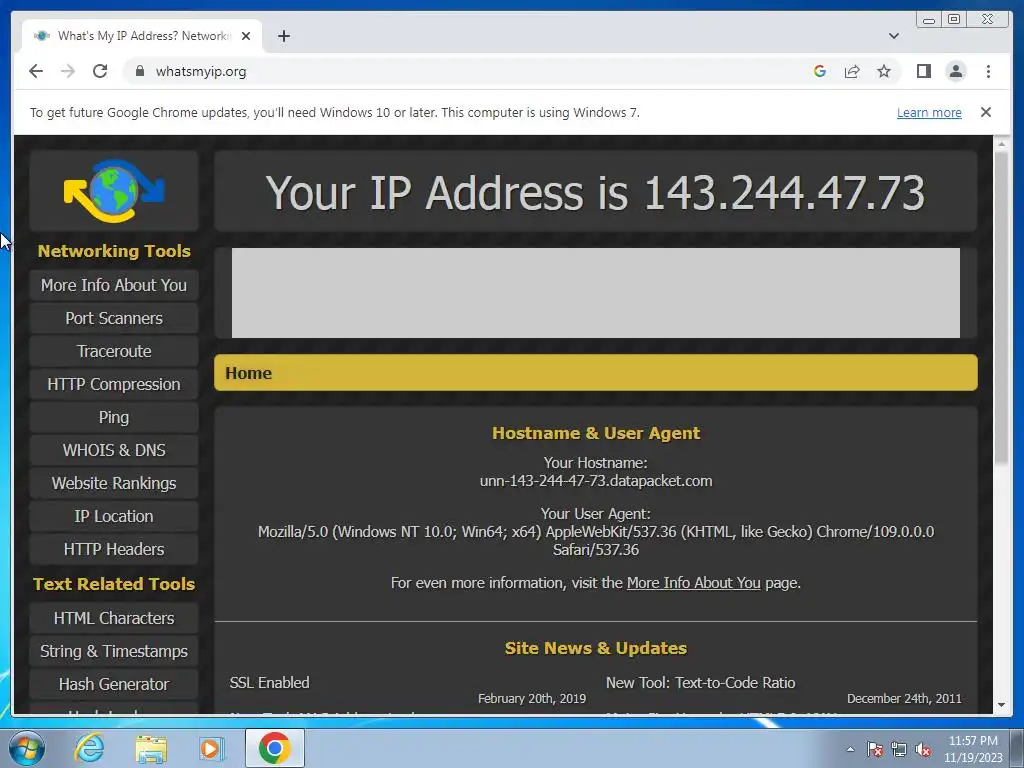Click the scrollbar up arrow
Image resolution: width=1024 pixels, height=768 pixels.
[1001, 143]
